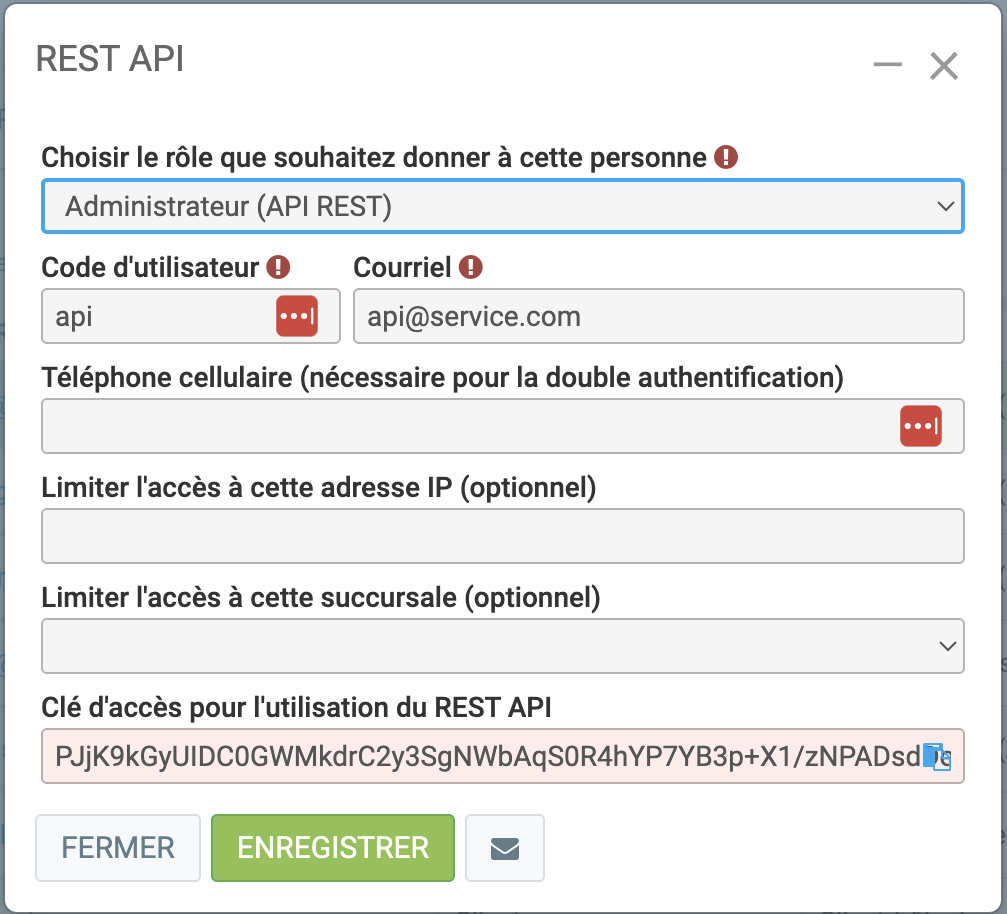Click password manager icon in phone field

point(920,426)
